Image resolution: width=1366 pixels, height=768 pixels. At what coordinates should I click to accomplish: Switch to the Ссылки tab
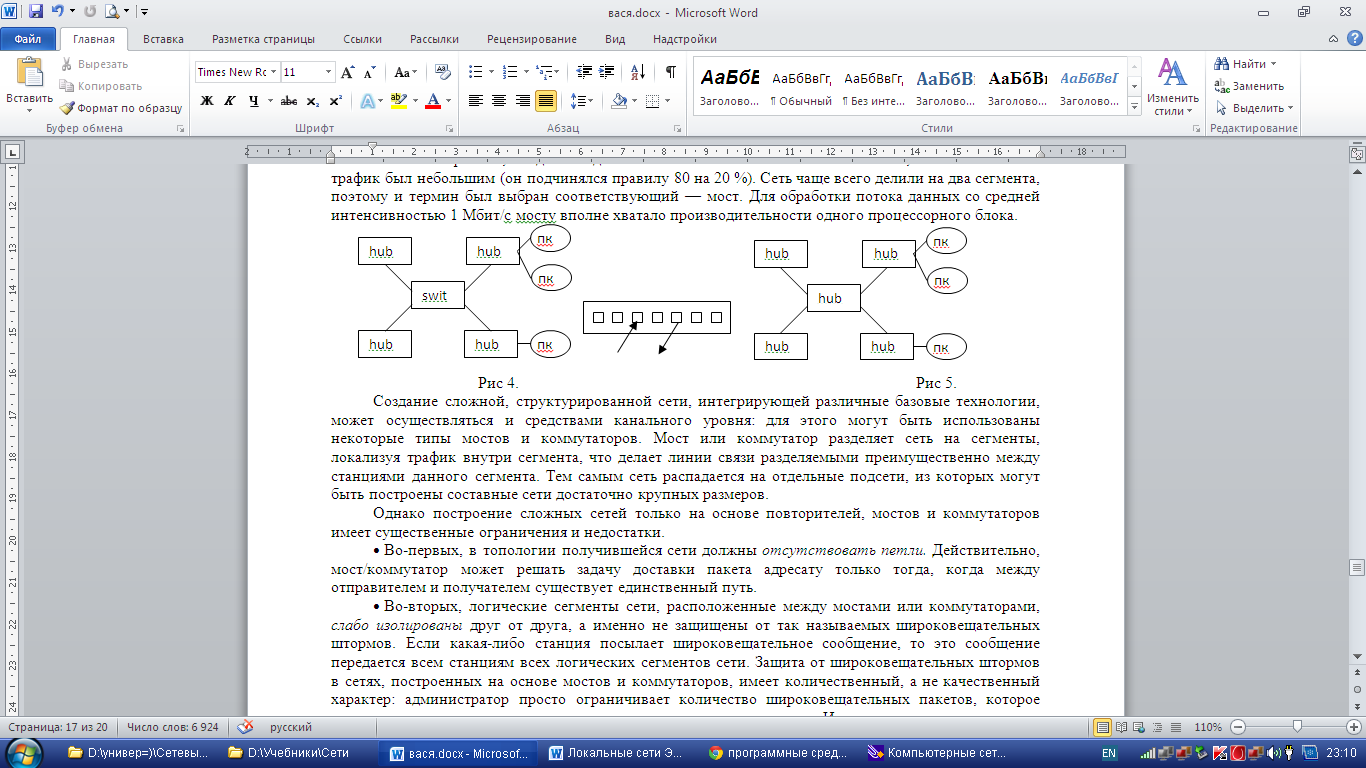362,39
